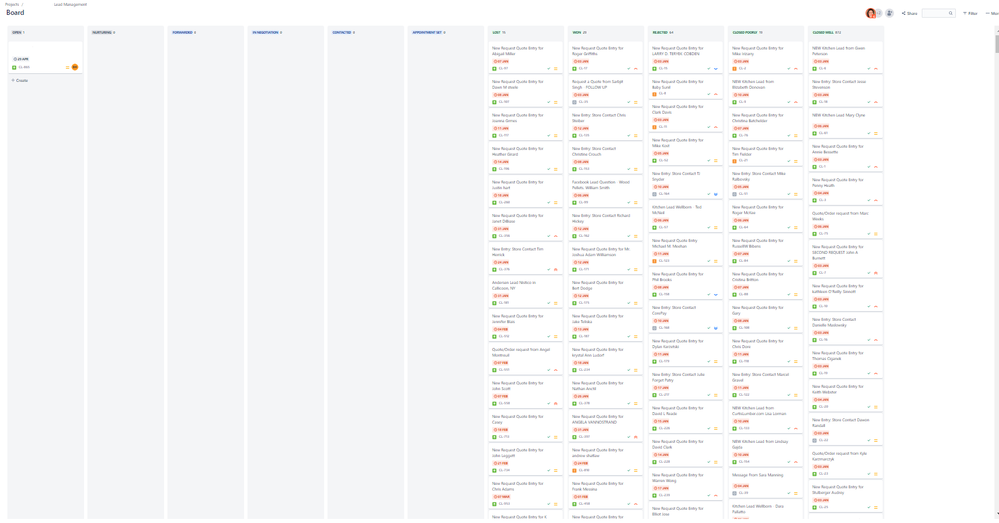999x523 pixels.
Task: Click the scrollbar up arrow on right edge
Action: 996,30
